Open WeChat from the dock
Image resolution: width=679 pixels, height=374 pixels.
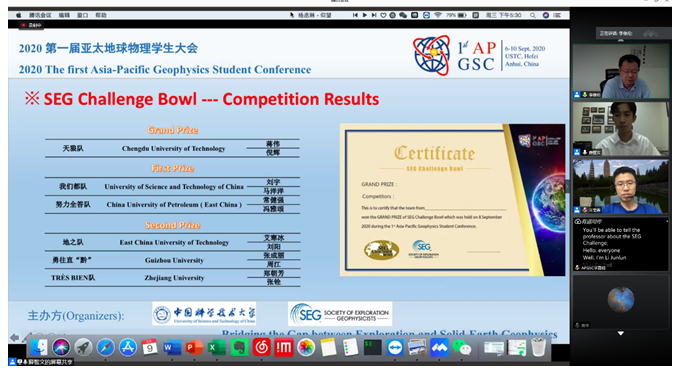[462, 347]
